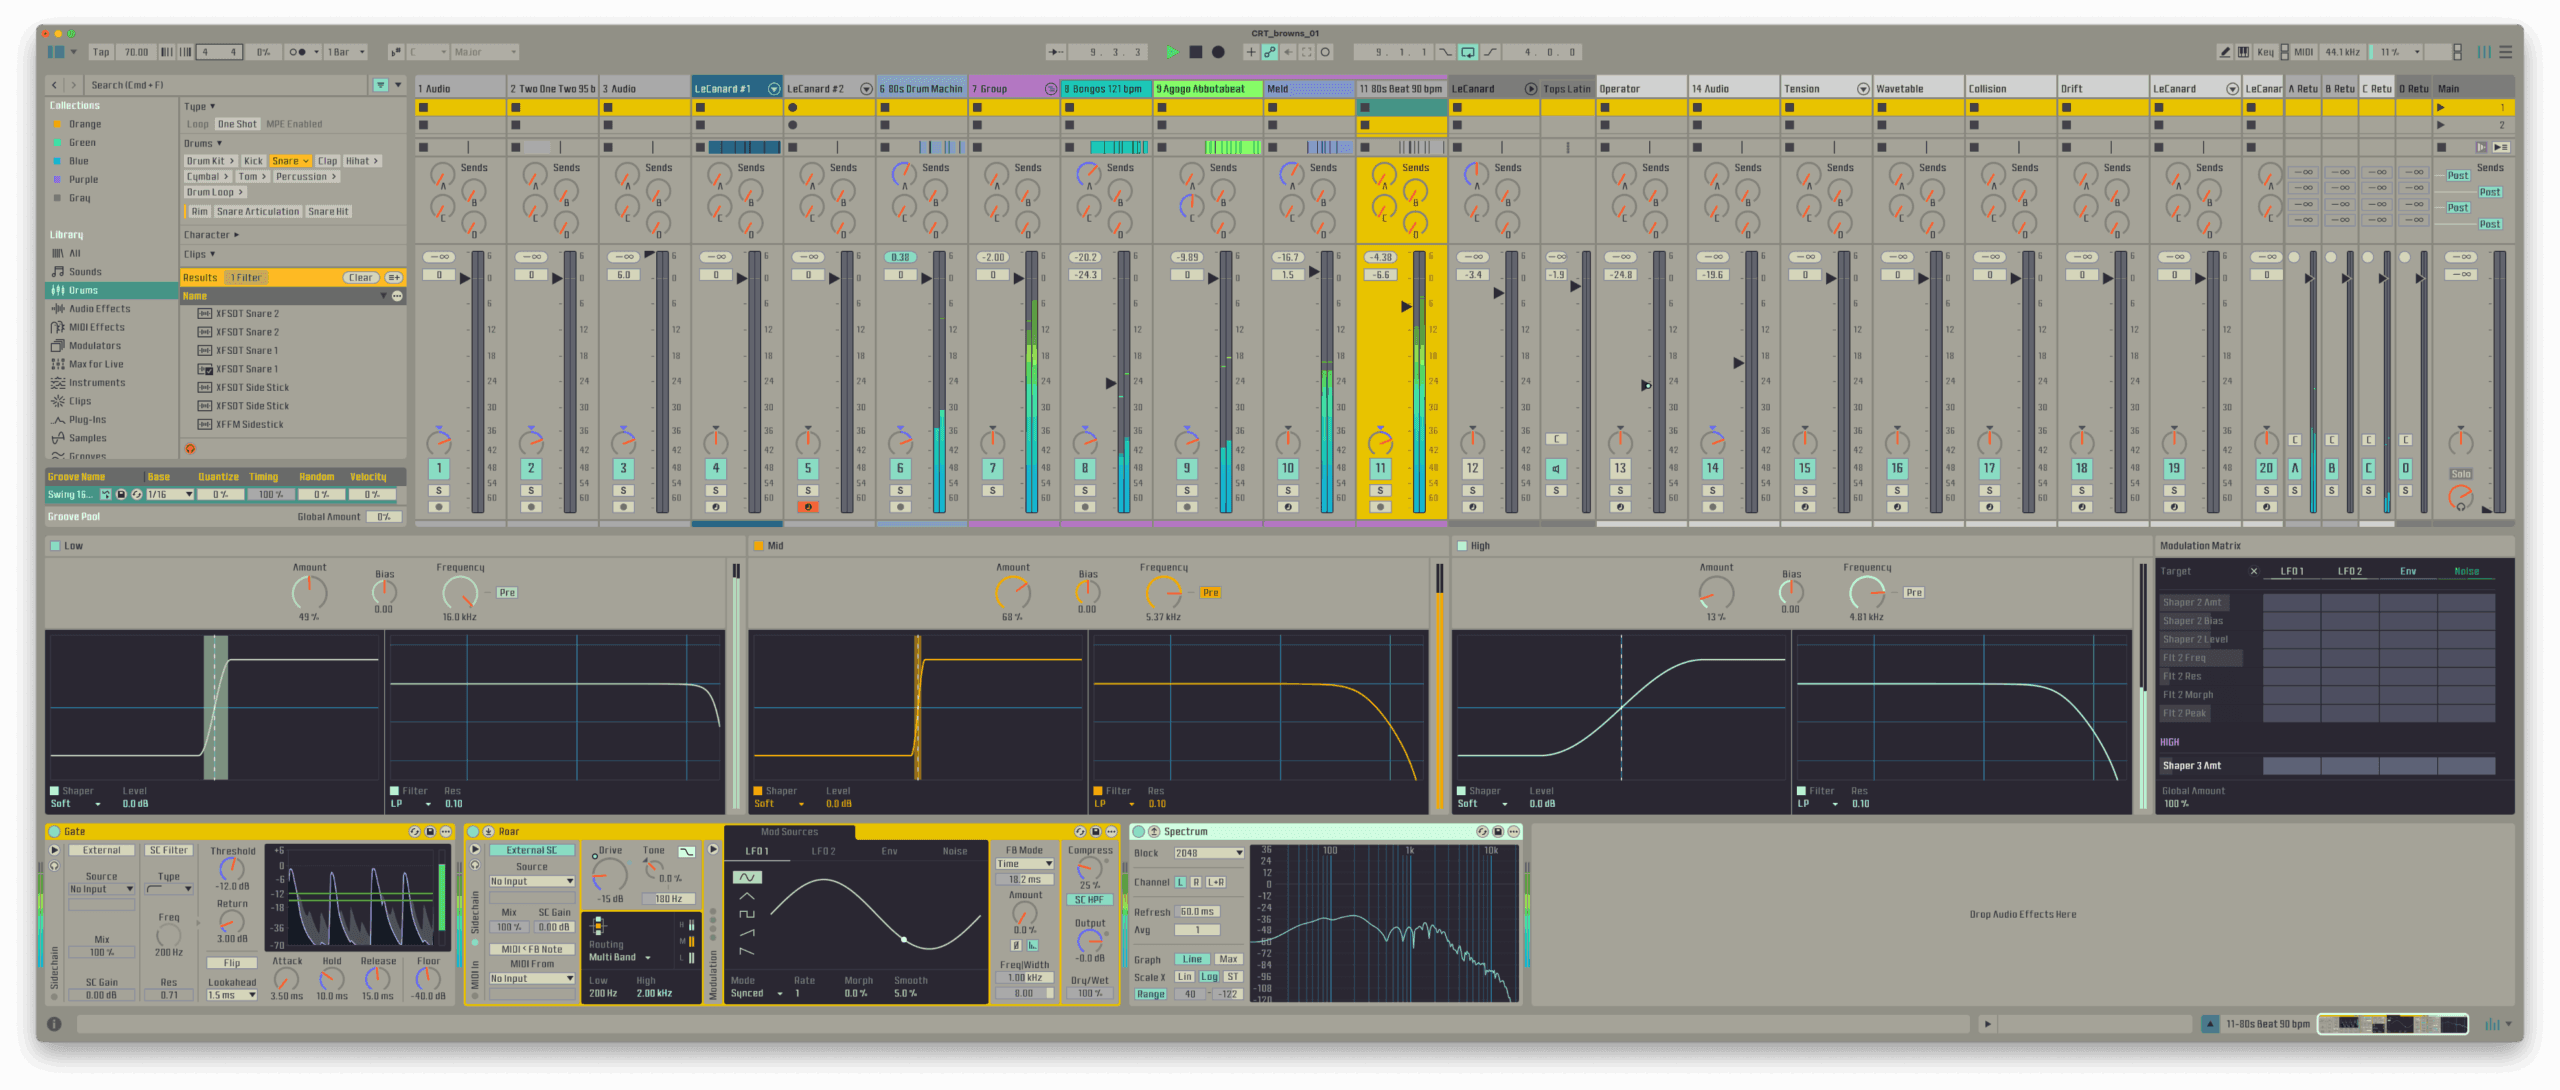
Task: Click the One Shot type filter
Action: pos(237,124)
